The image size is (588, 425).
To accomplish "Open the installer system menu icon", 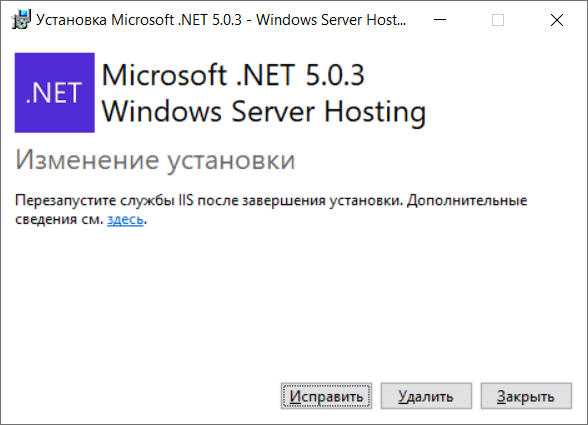I will click(x=21, y=20).
